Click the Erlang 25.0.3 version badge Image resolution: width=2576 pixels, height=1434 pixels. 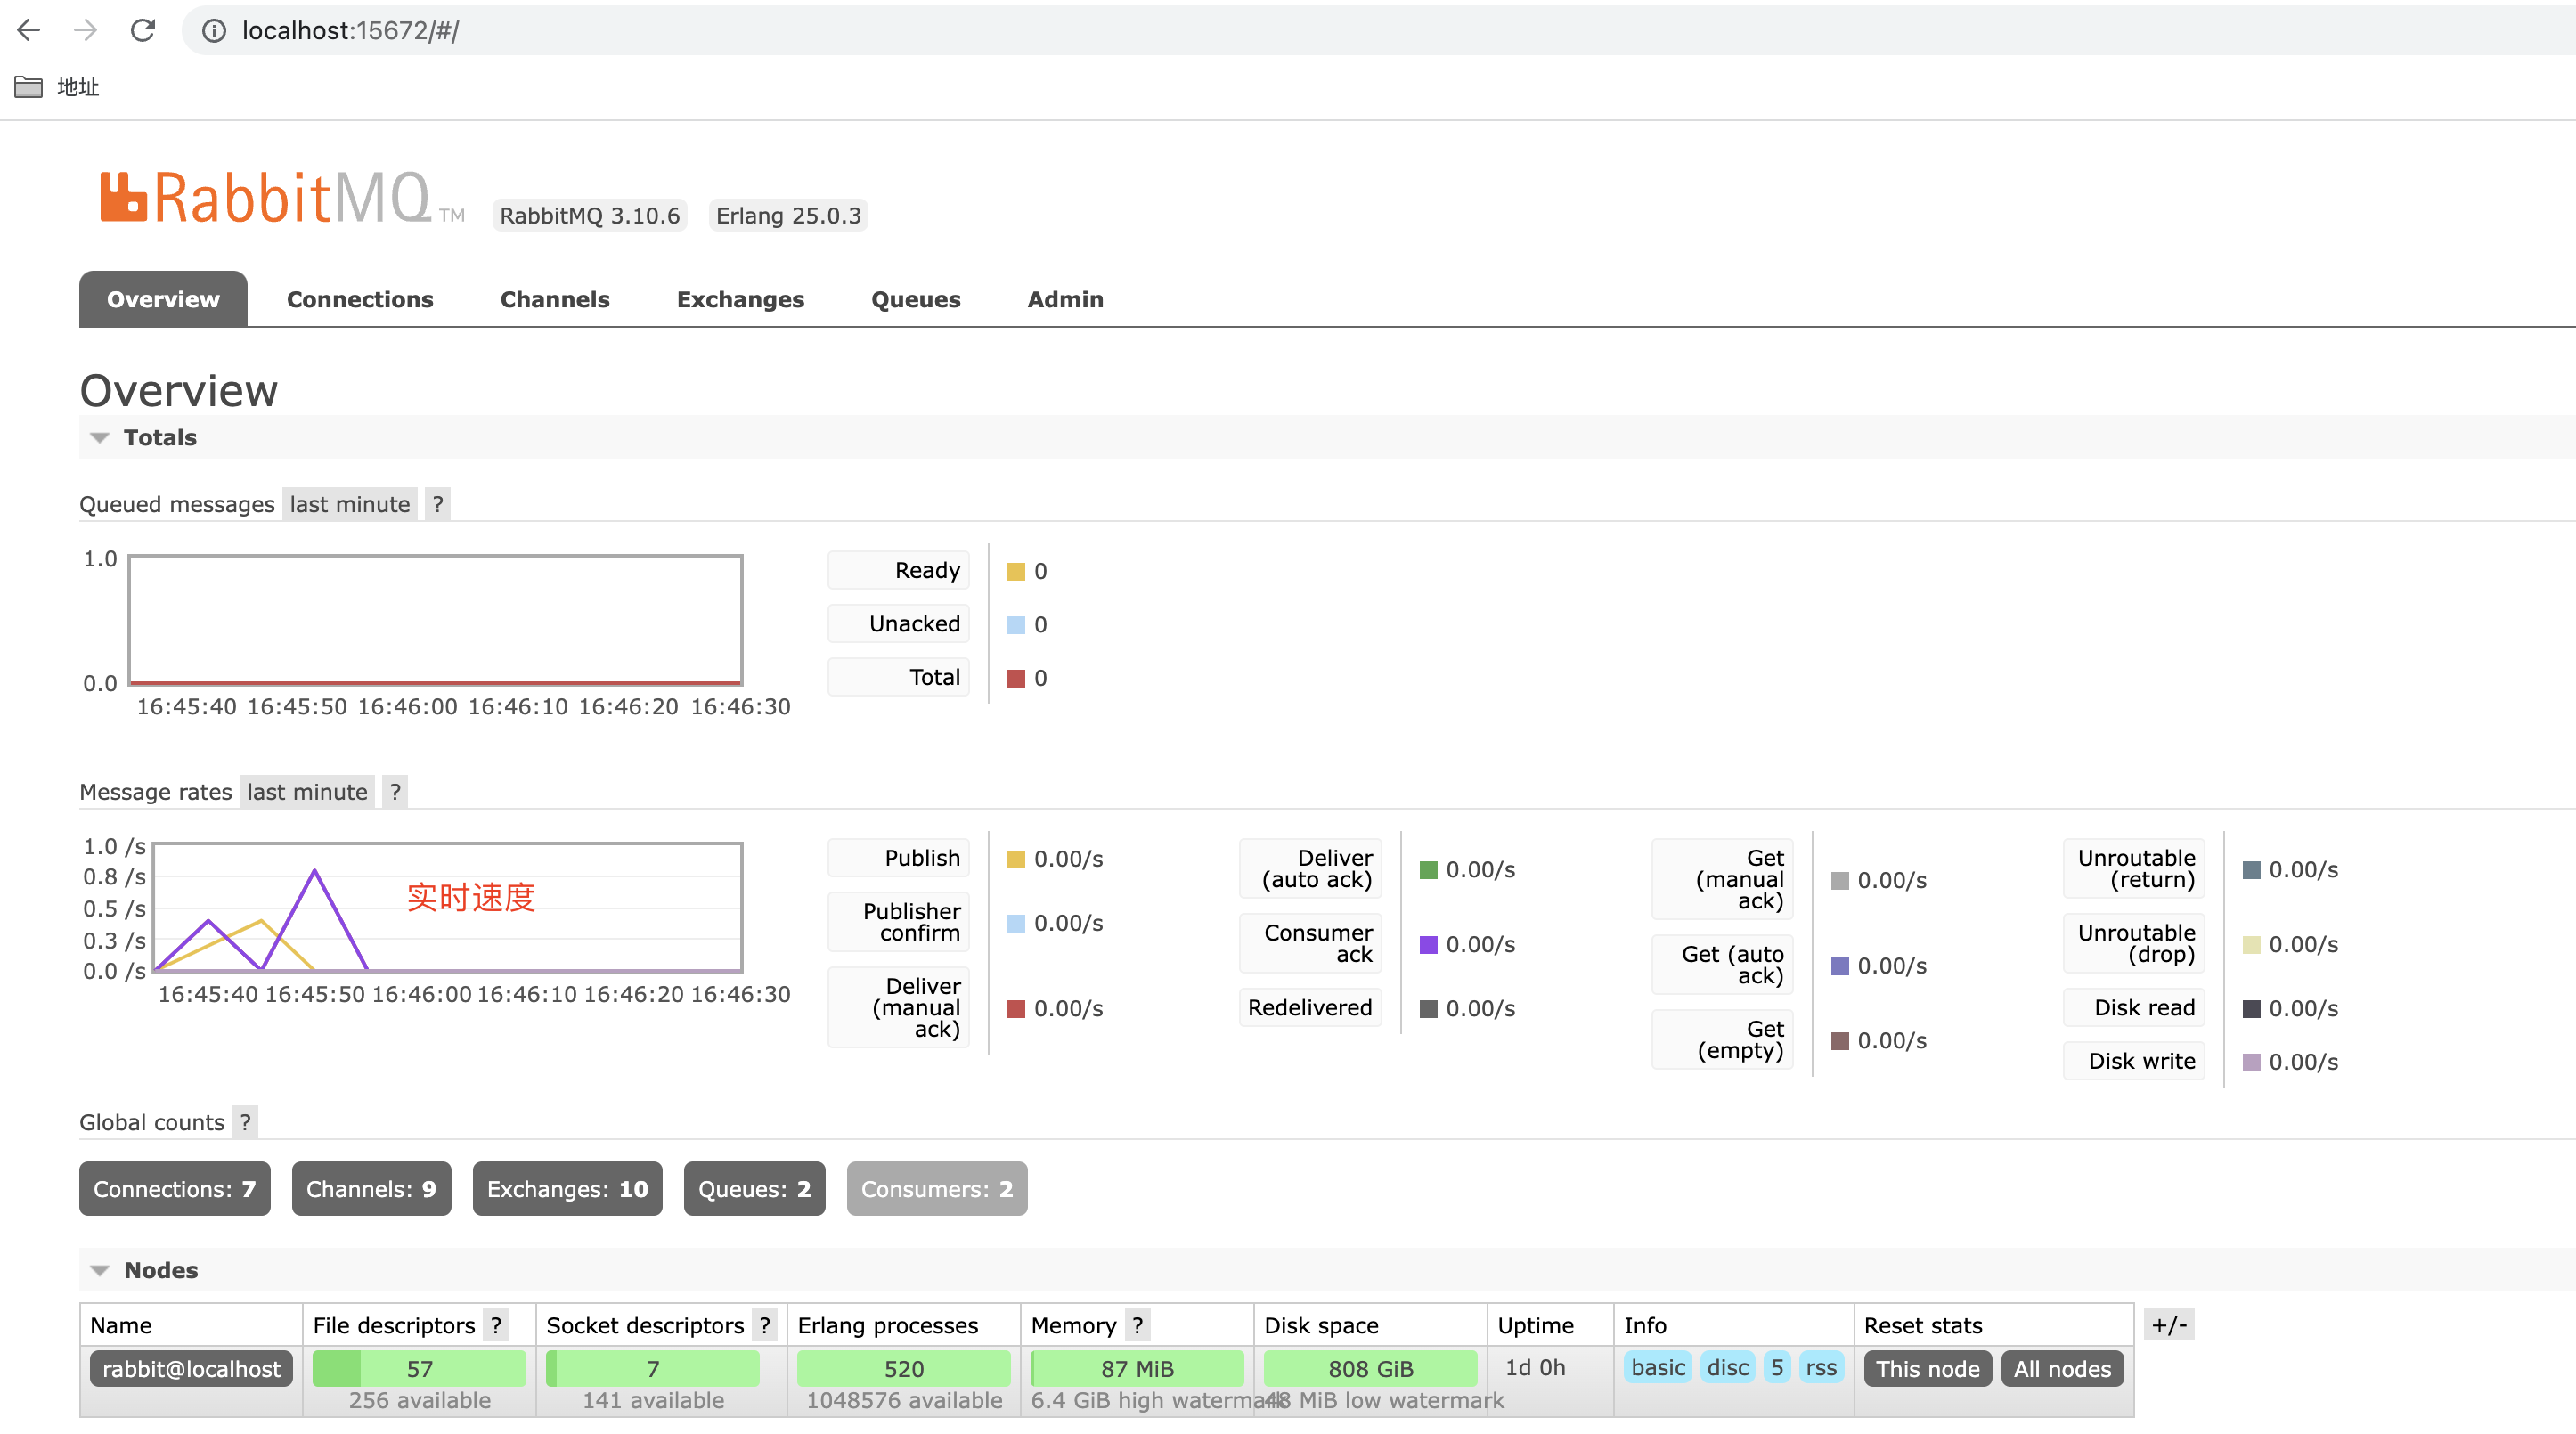click(x=788, y=216)
